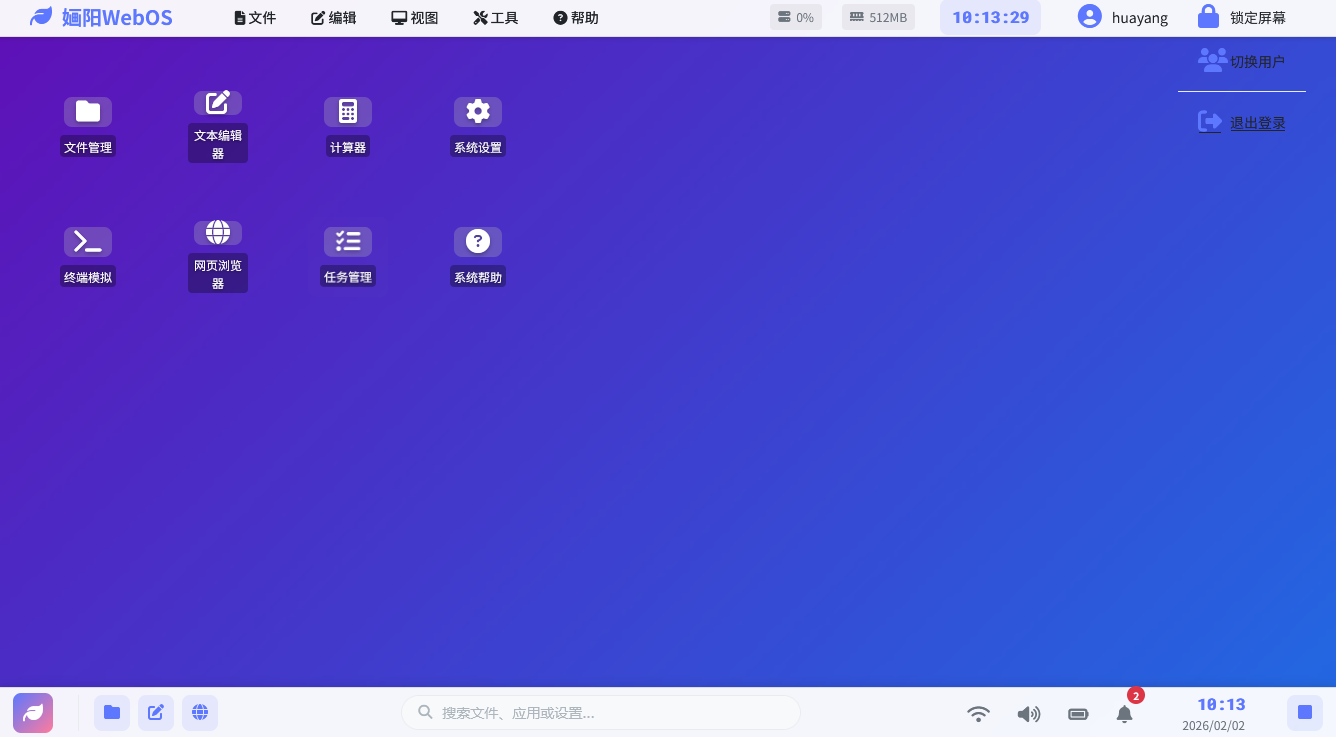This screenshot has height=737, width=1336.
Task: Expand the huayang user account menu
Action: [x=1122, y=17]
